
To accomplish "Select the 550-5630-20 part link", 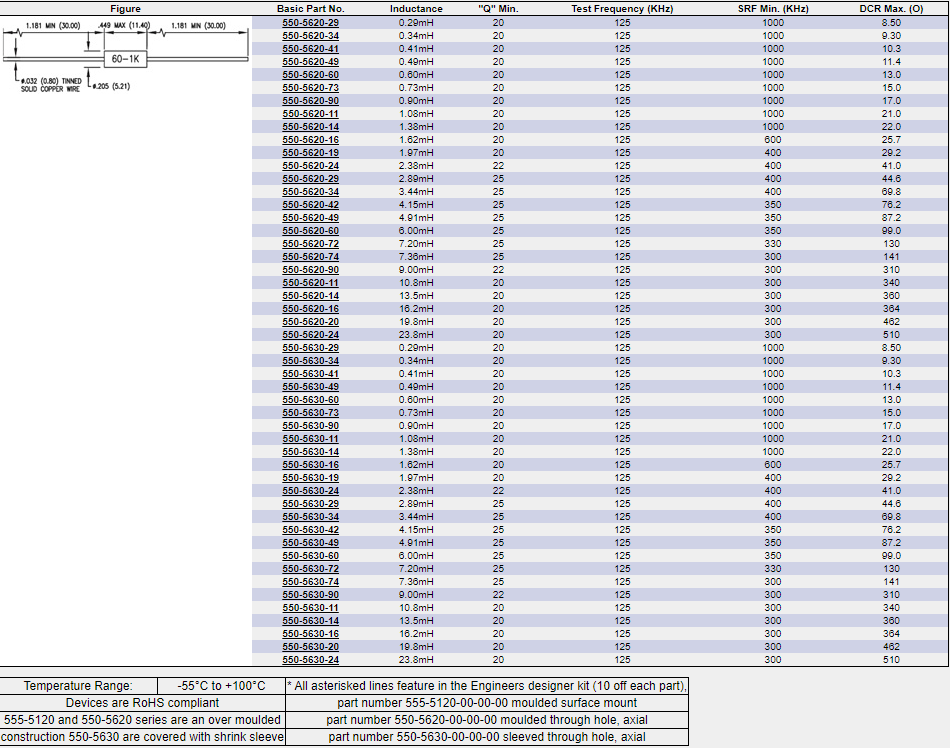I will point(310,646).
